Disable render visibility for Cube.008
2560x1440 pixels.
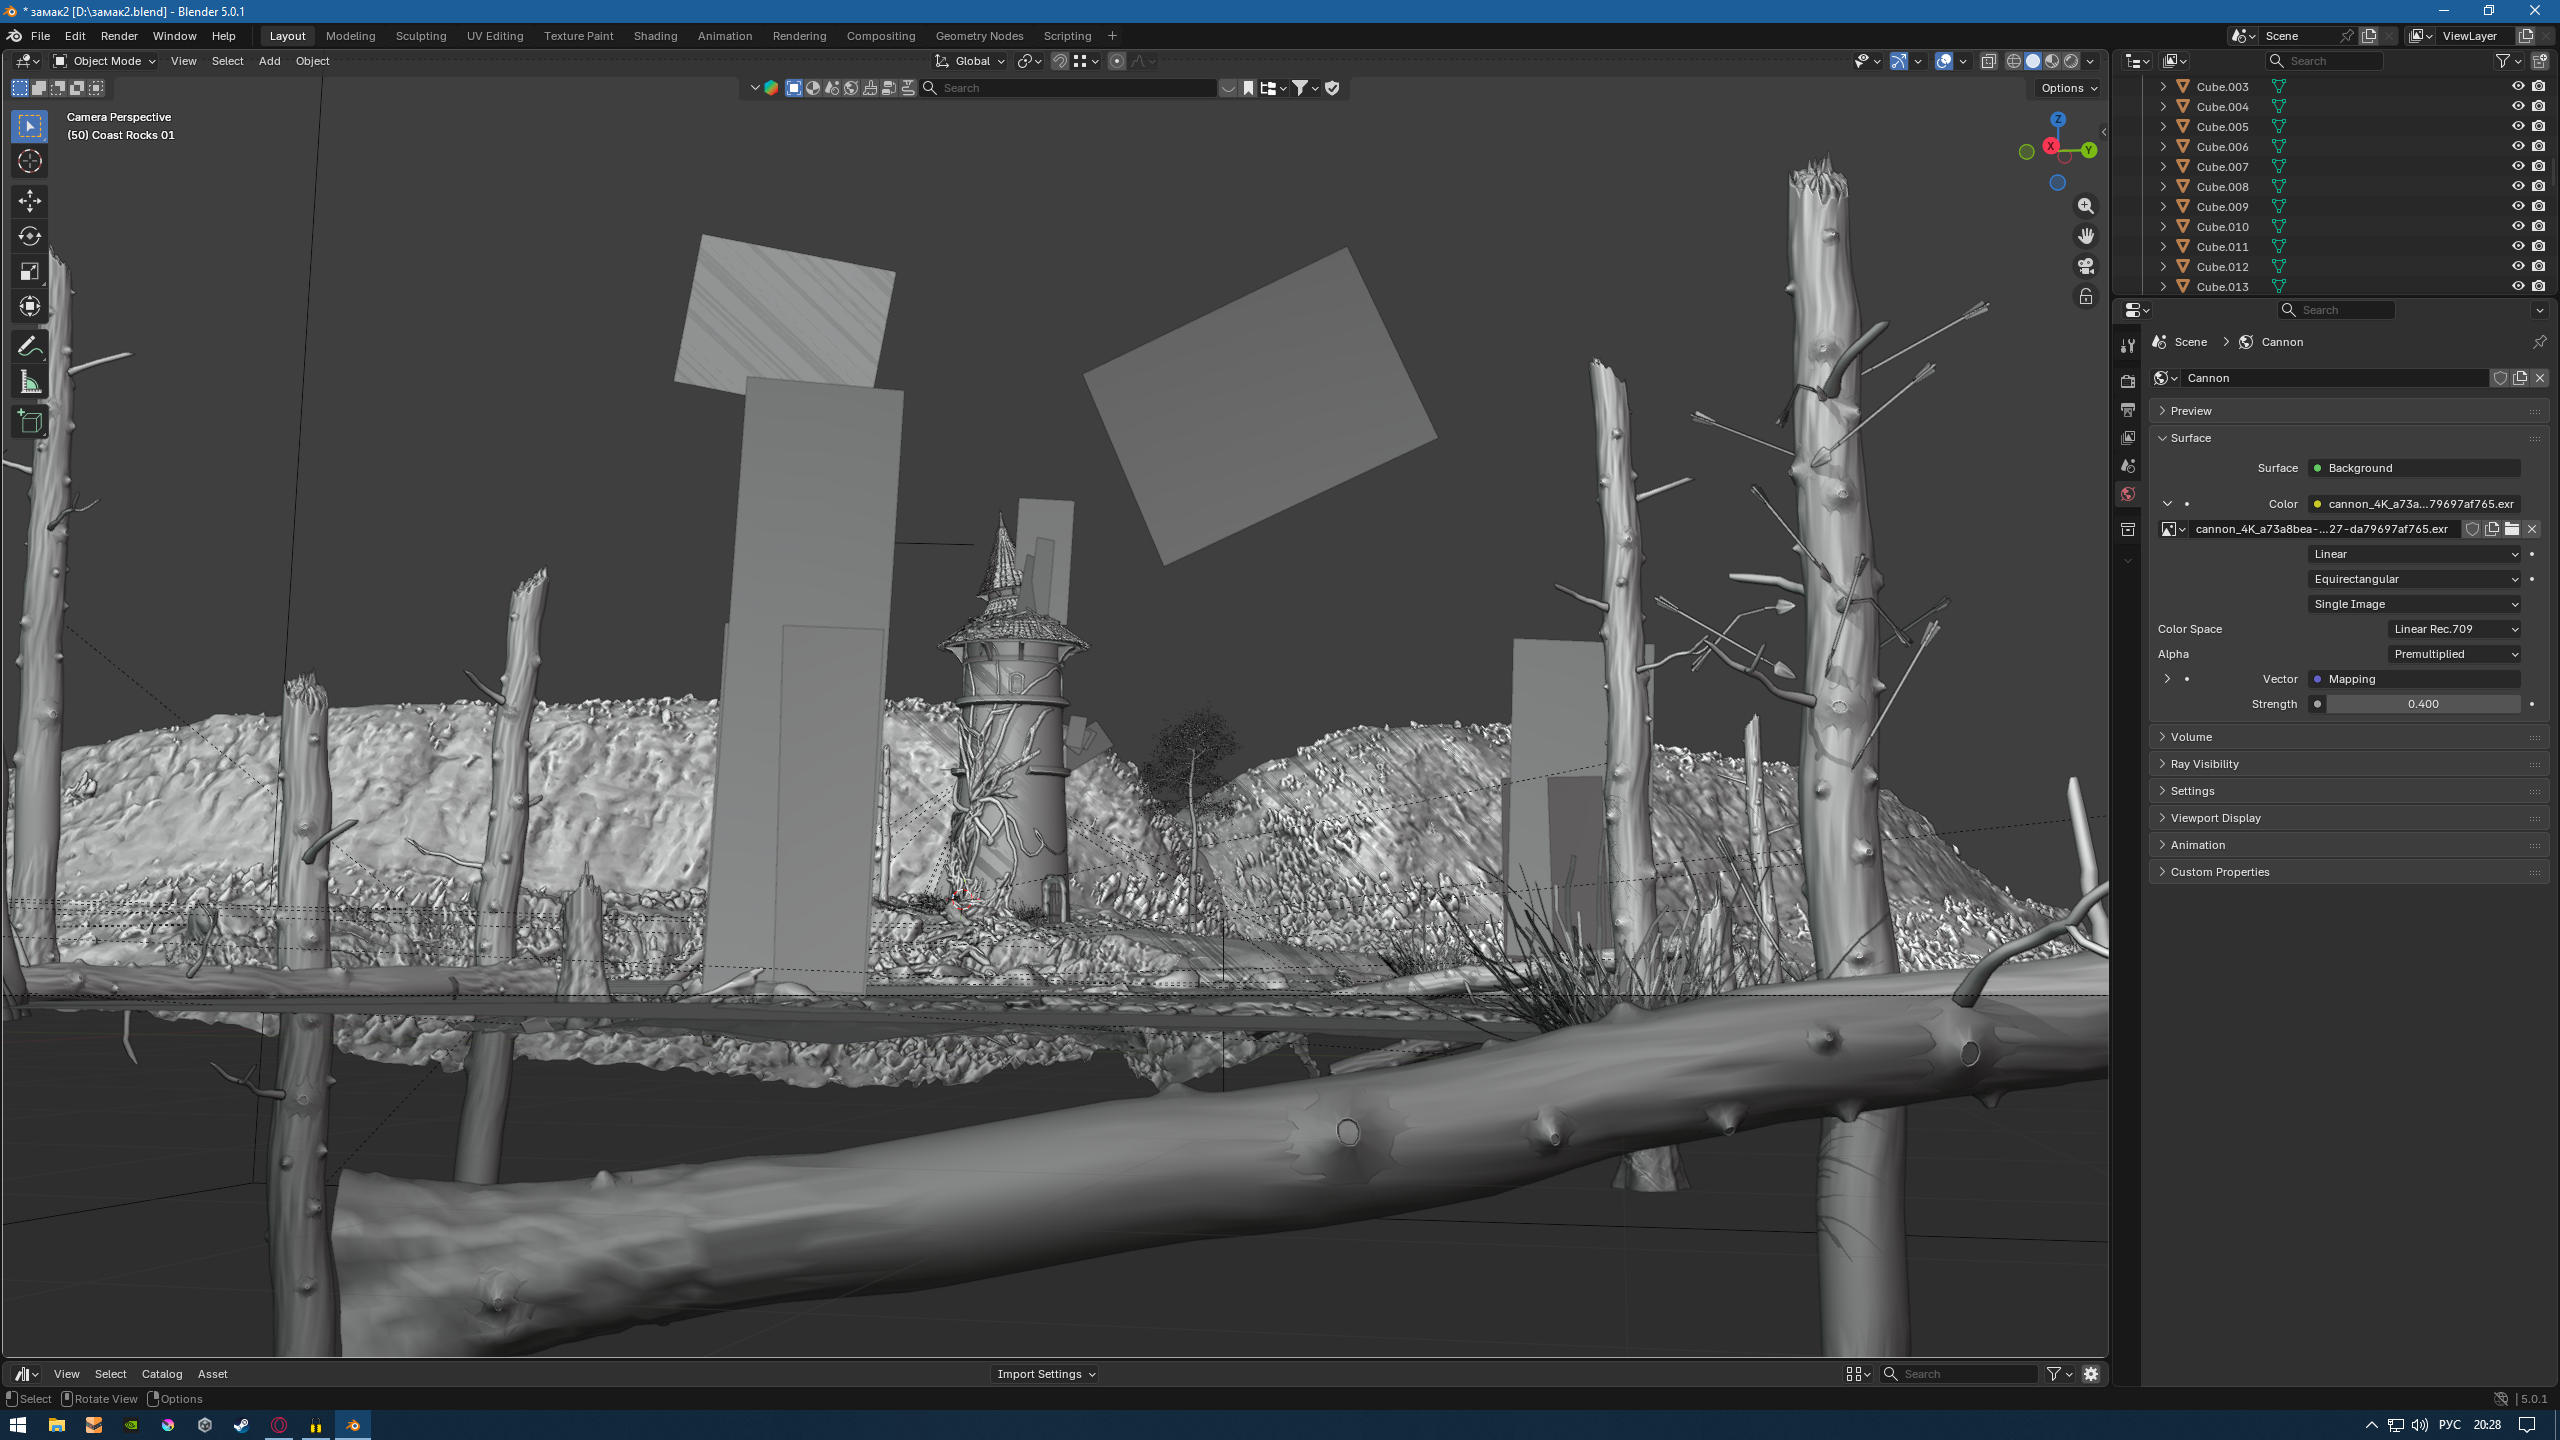(x=2538, y=186)
